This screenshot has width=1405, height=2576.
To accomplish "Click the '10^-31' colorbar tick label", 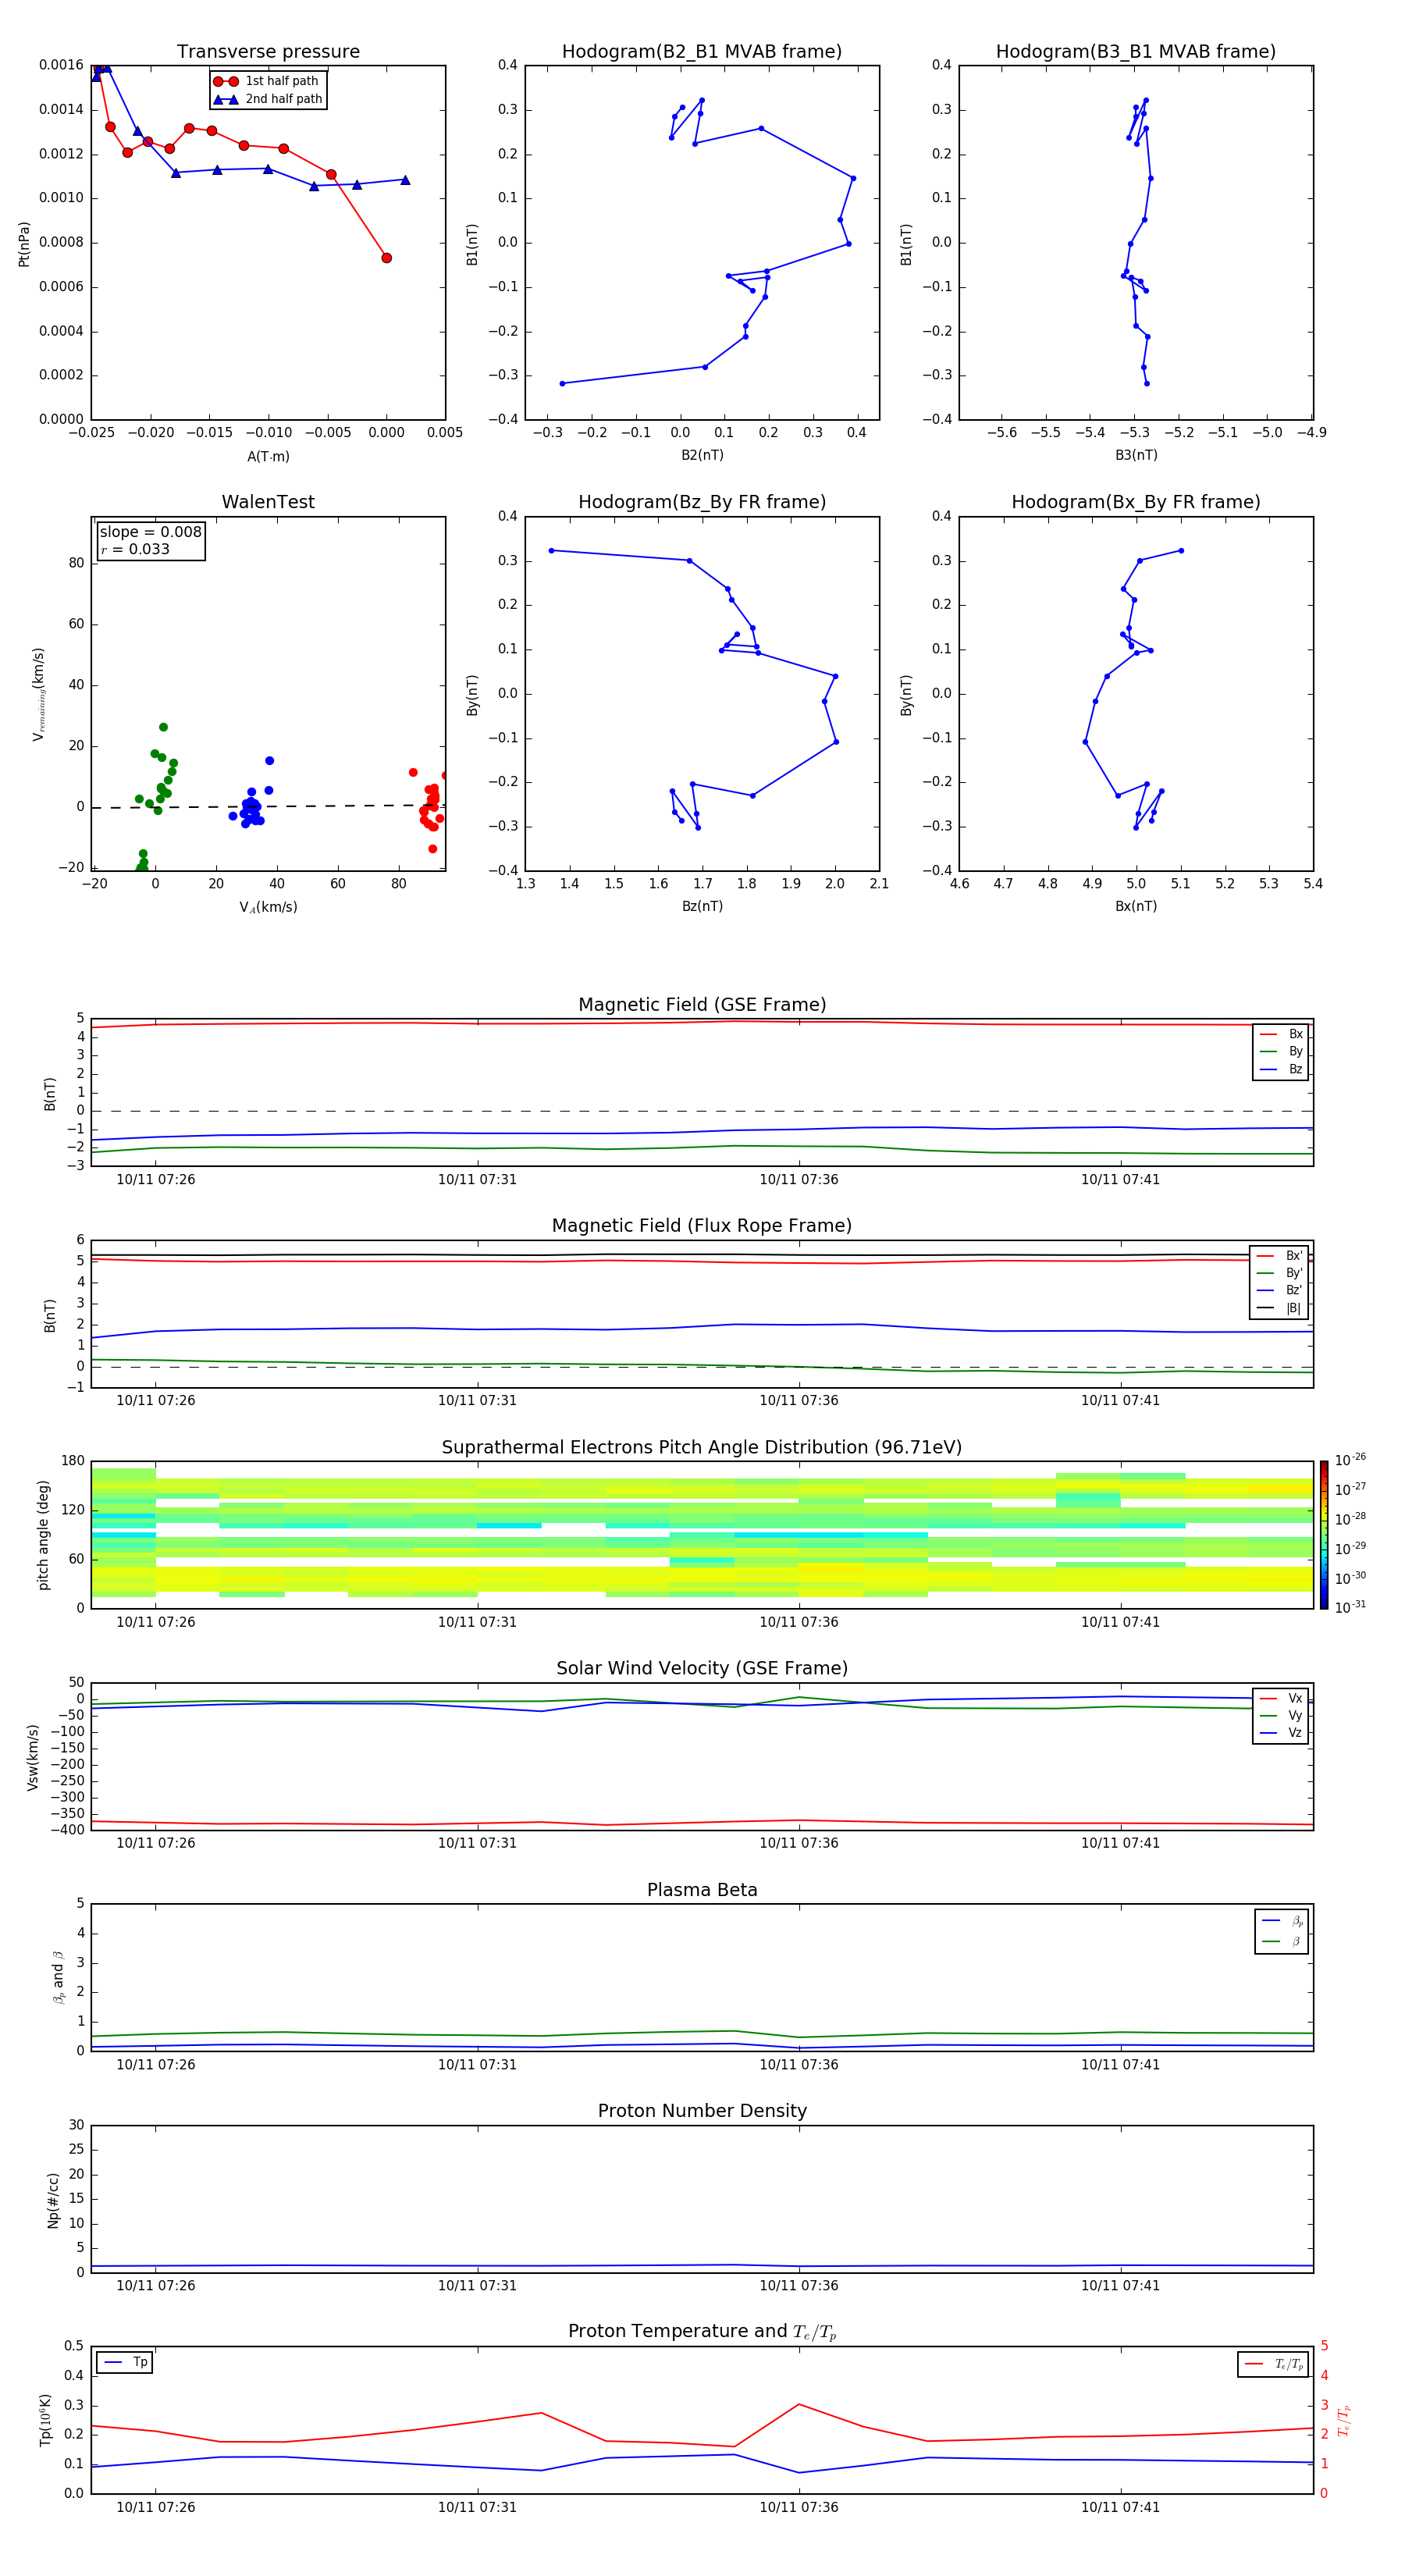I will click(x=1350, y=1607).
